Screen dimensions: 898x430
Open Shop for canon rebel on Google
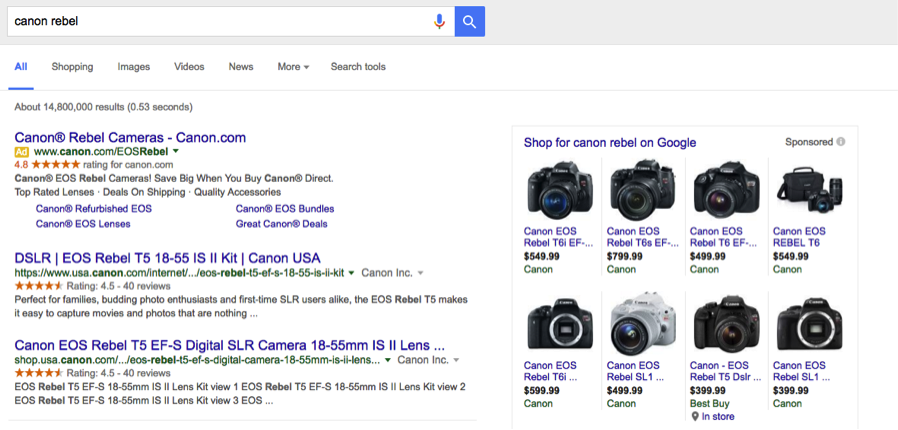[x=610, y=143]
